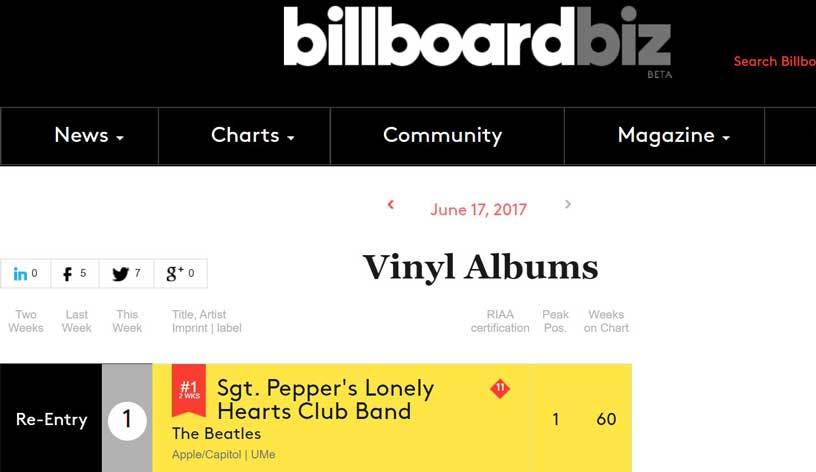Go to next chart week arrow

click(x=568, y=204)
